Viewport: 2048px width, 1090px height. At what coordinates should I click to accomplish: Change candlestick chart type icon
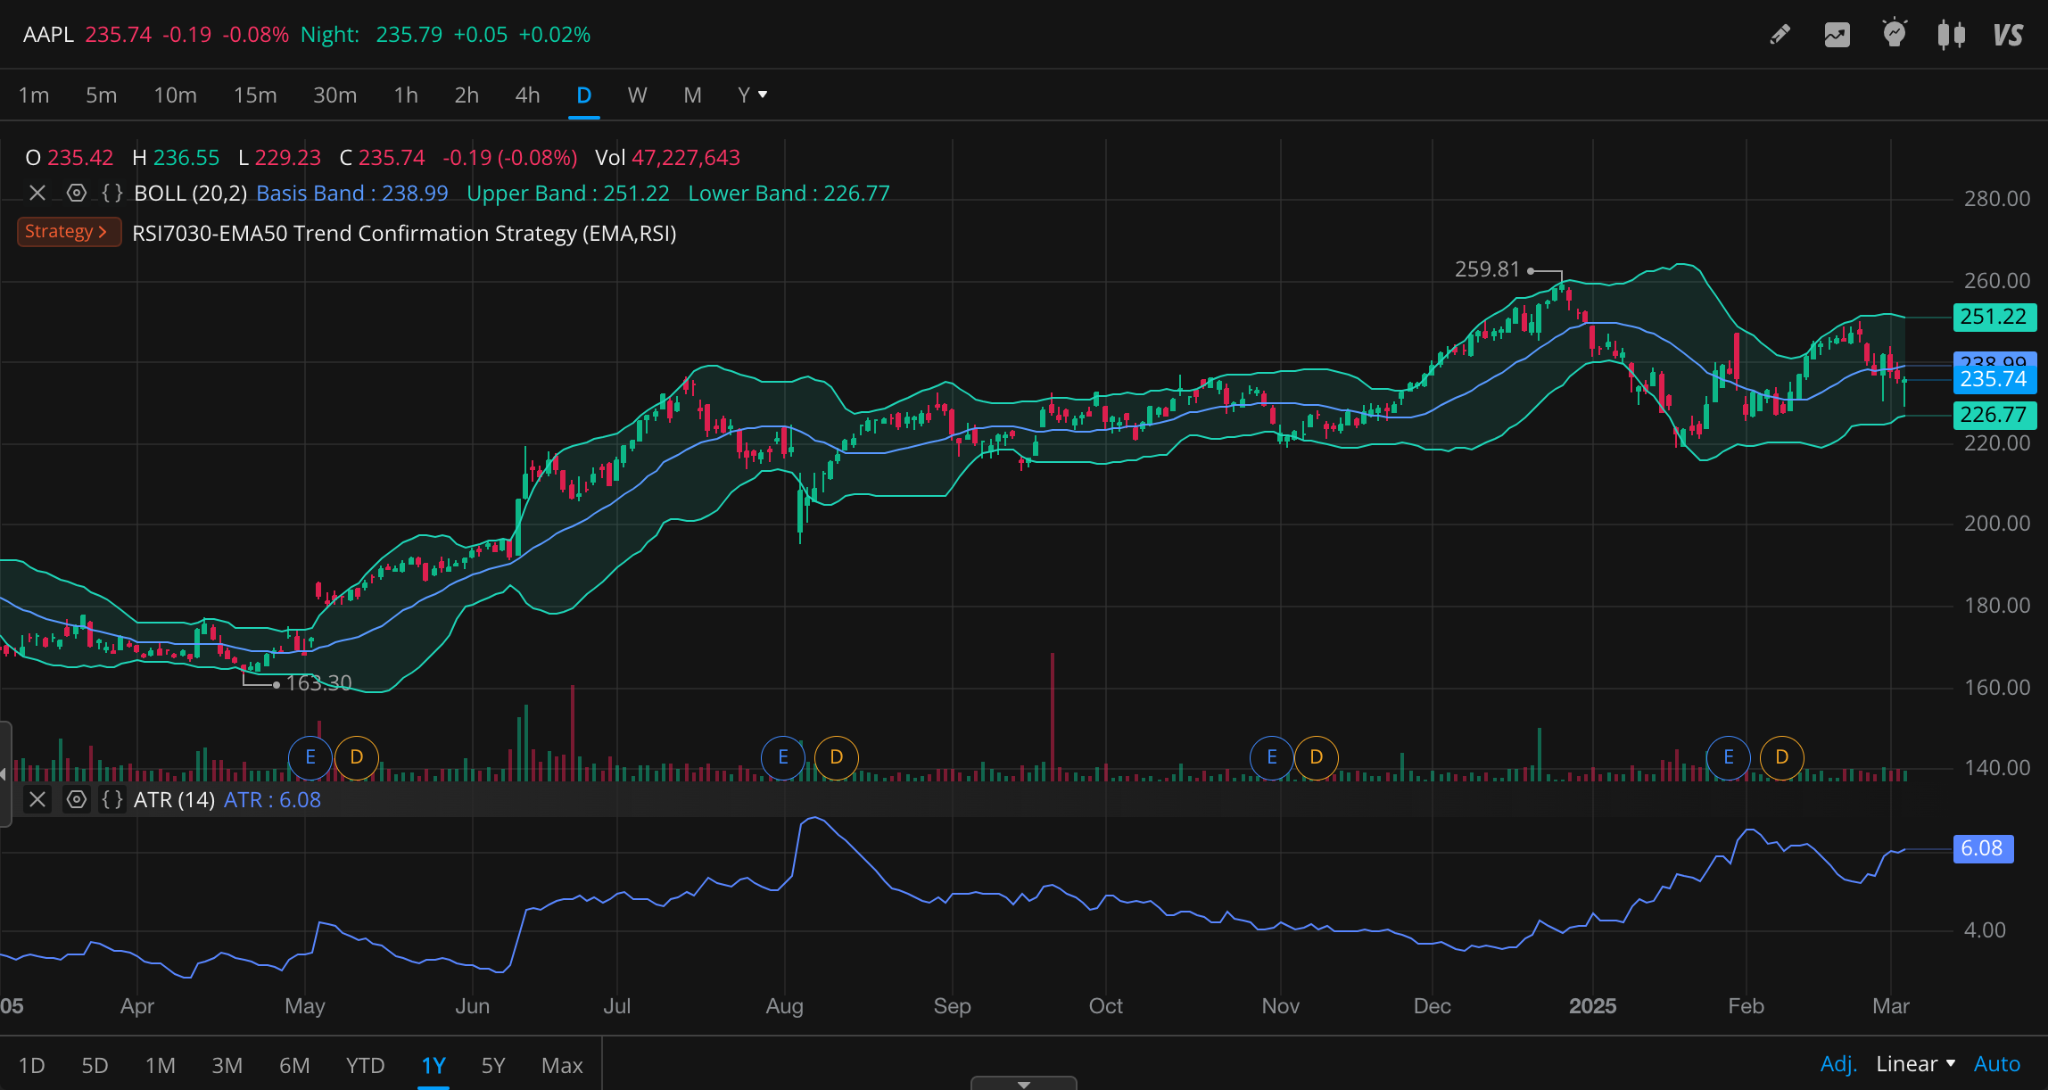[1951, 35]
